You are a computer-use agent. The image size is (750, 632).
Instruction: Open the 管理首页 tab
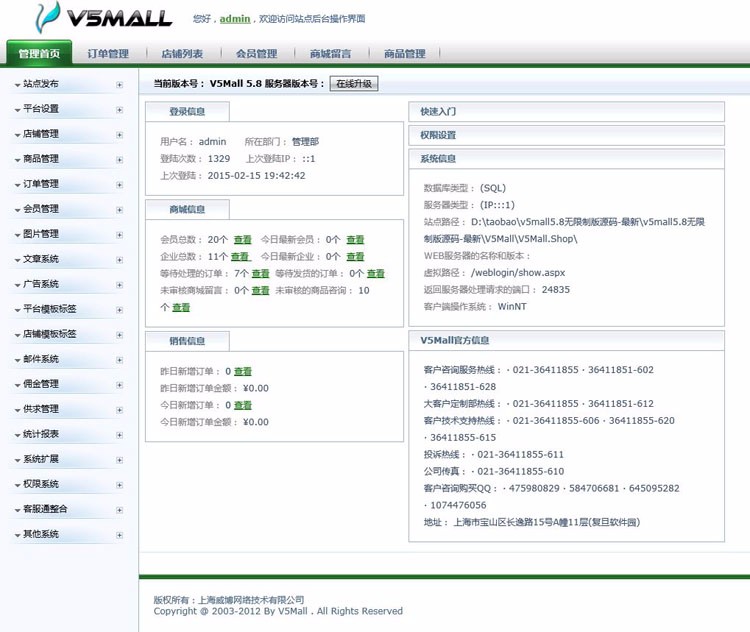[x=39, y=53]
